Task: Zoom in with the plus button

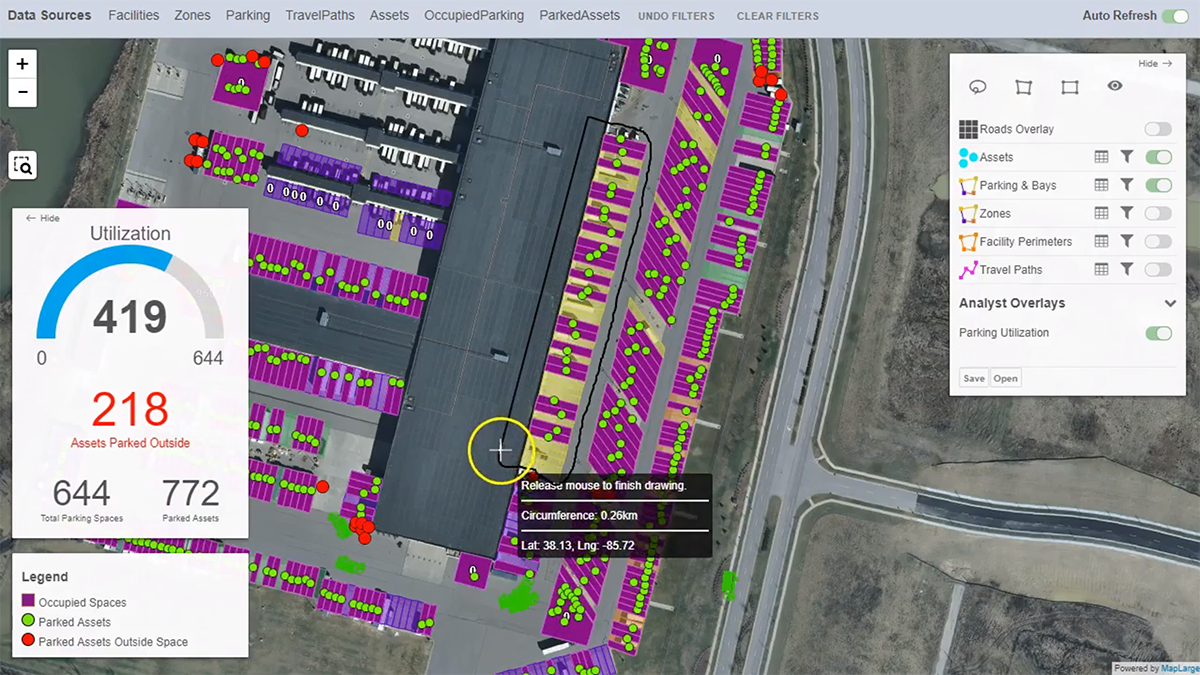Action: [x=22, y=64]
